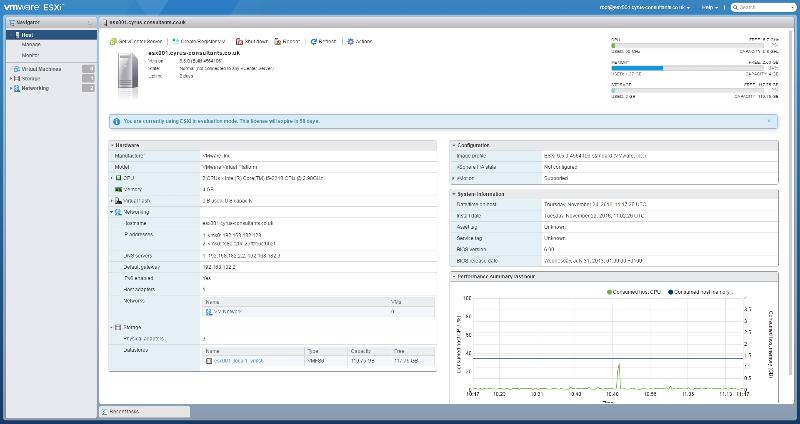Collapse the Hardware panel section
800x424 pixels.
[112, 145]
